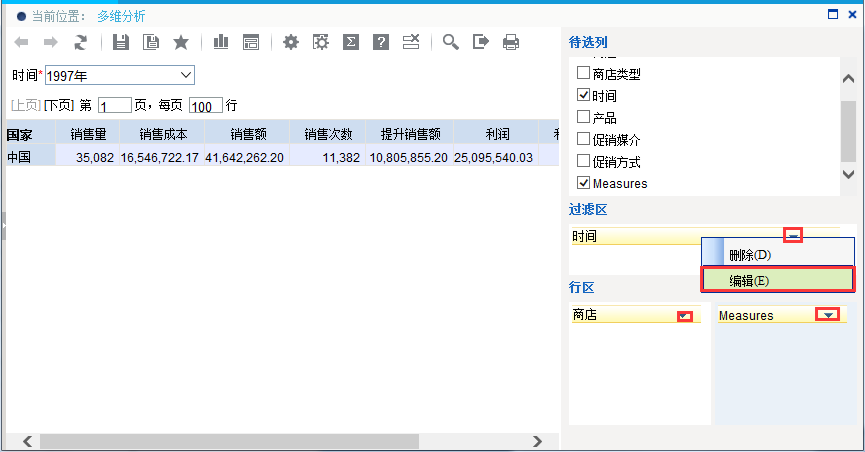Click the row remove X icon

coord(411,42)
